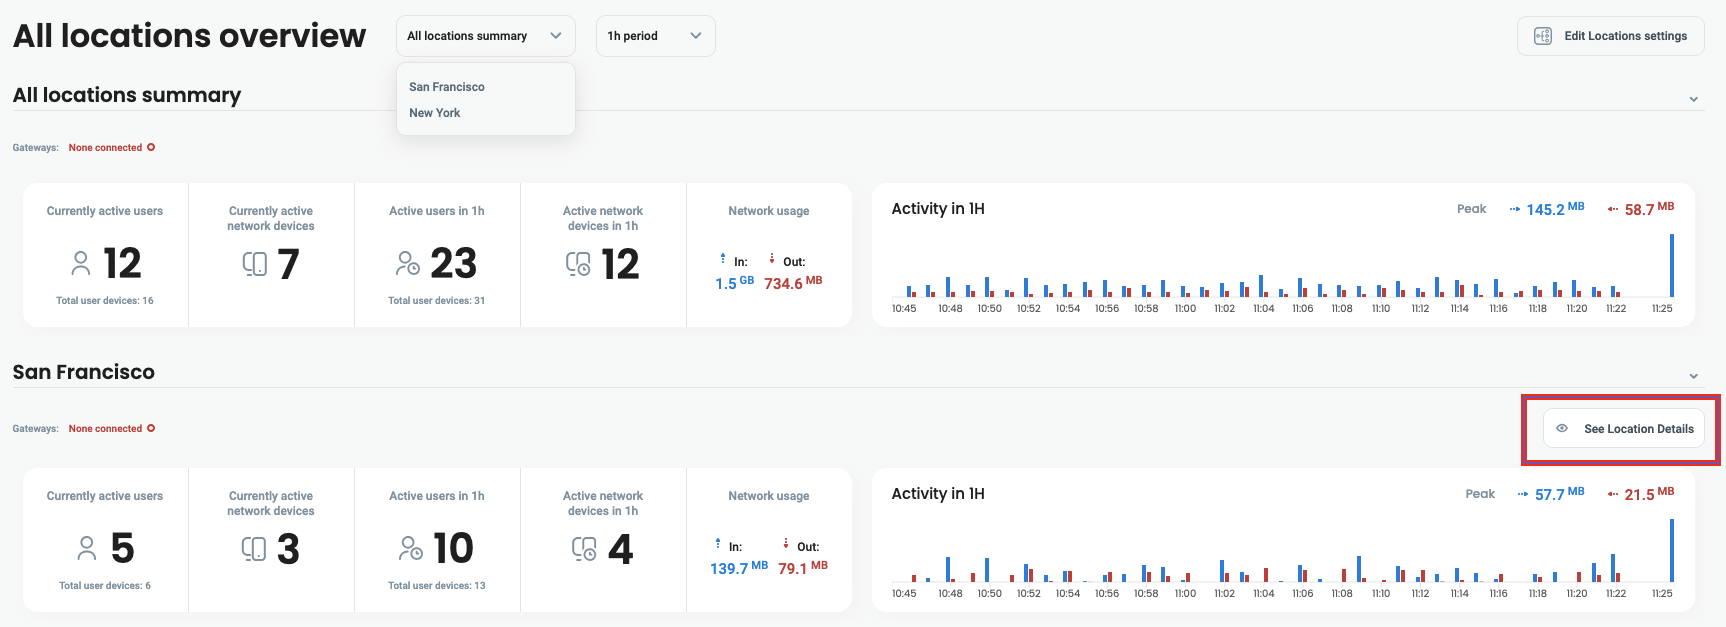Viewport: 1726px width, 627px height.
Task: Click the device icon beside 7 network devices
Action: click(x=255, y=264)
